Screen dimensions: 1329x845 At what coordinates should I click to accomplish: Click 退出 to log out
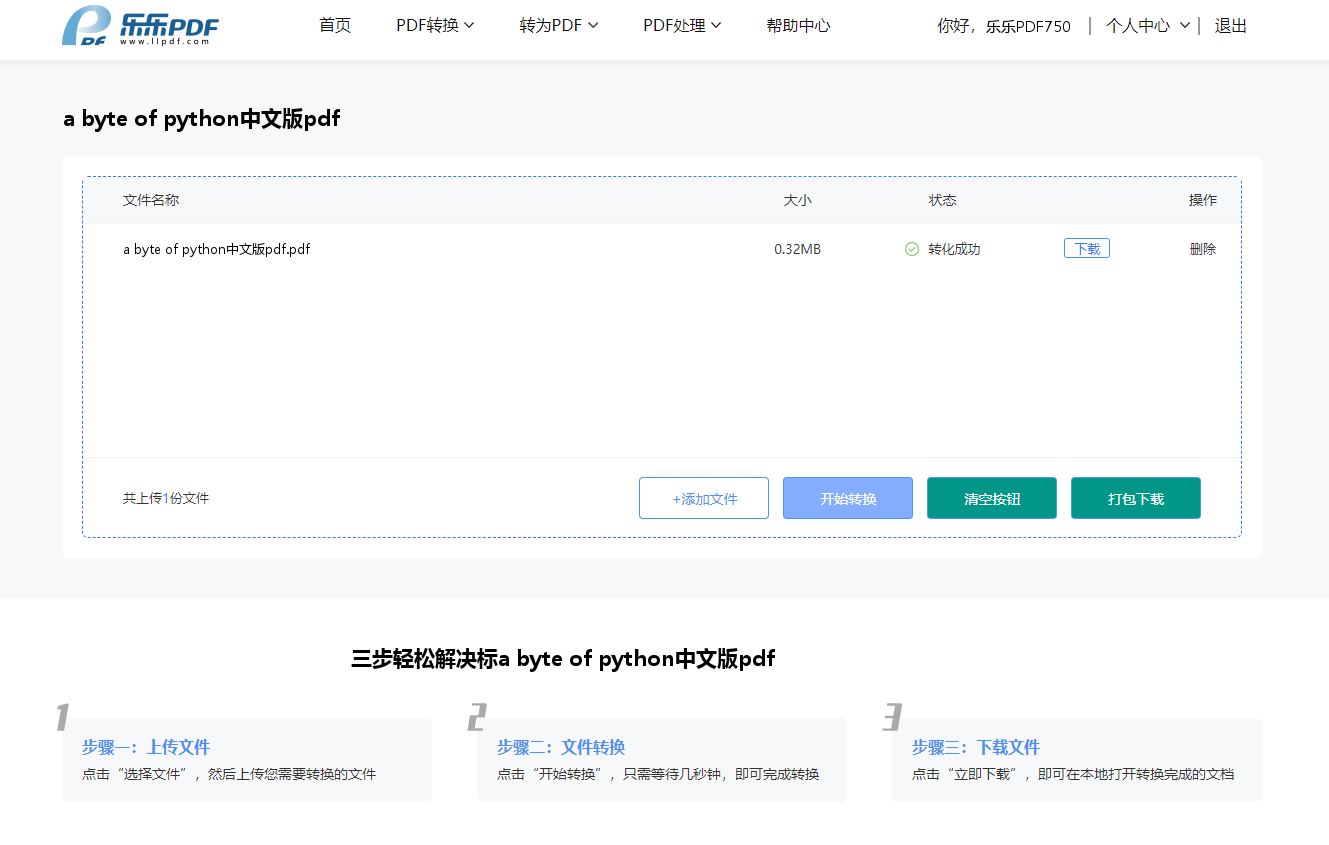point(1231,26)
